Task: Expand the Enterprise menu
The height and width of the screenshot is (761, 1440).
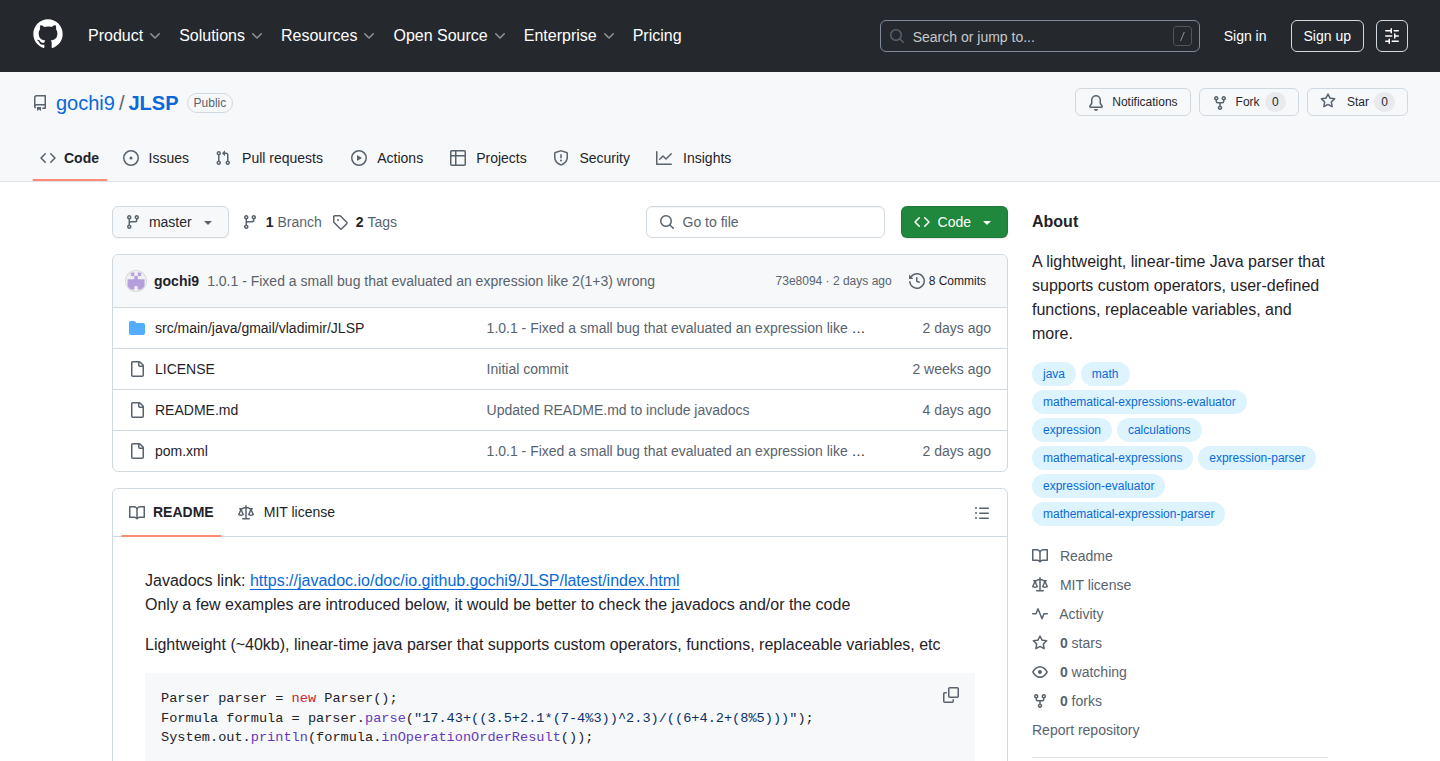Action: click(x=569, y=36)
